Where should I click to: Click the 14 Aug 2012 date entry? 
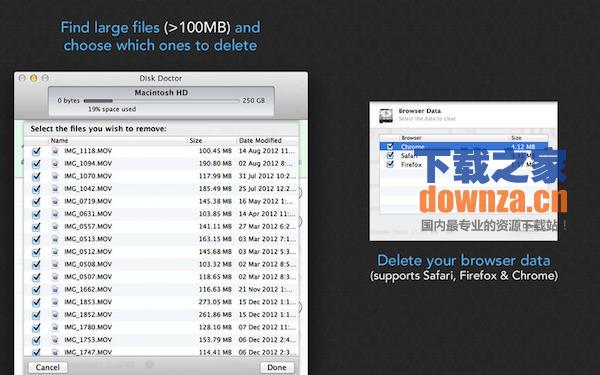267,151
